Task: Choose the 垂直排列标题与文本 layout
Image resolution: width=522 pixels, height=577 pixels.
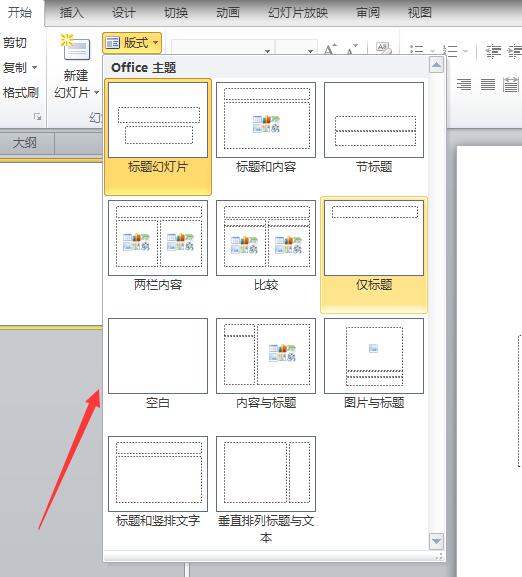Action: click(266, 490)
